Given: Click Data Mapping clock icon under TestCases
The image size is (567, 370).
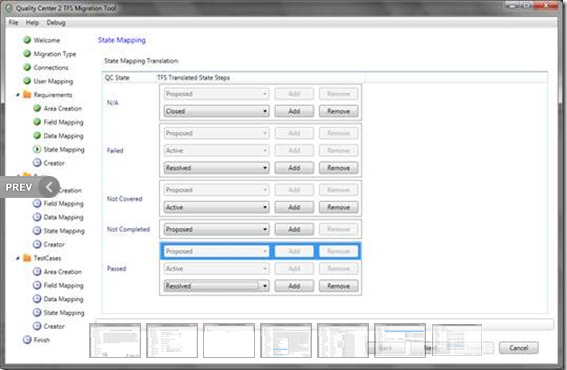Looking at the screenshot, I should pos(37,299).
